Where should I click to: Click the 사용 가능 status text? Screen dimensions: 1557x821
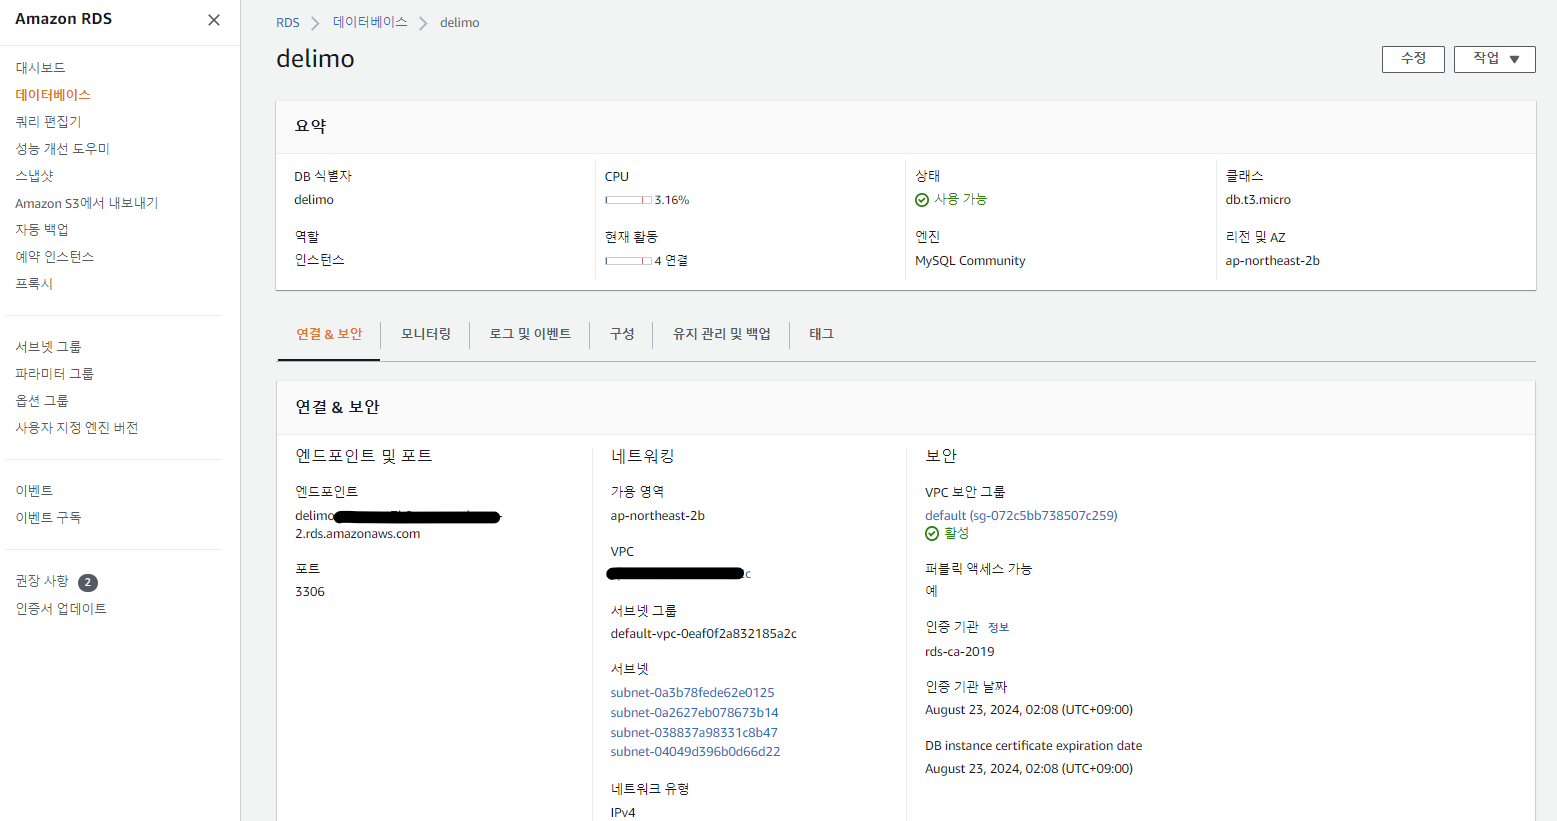click(960, 199)
